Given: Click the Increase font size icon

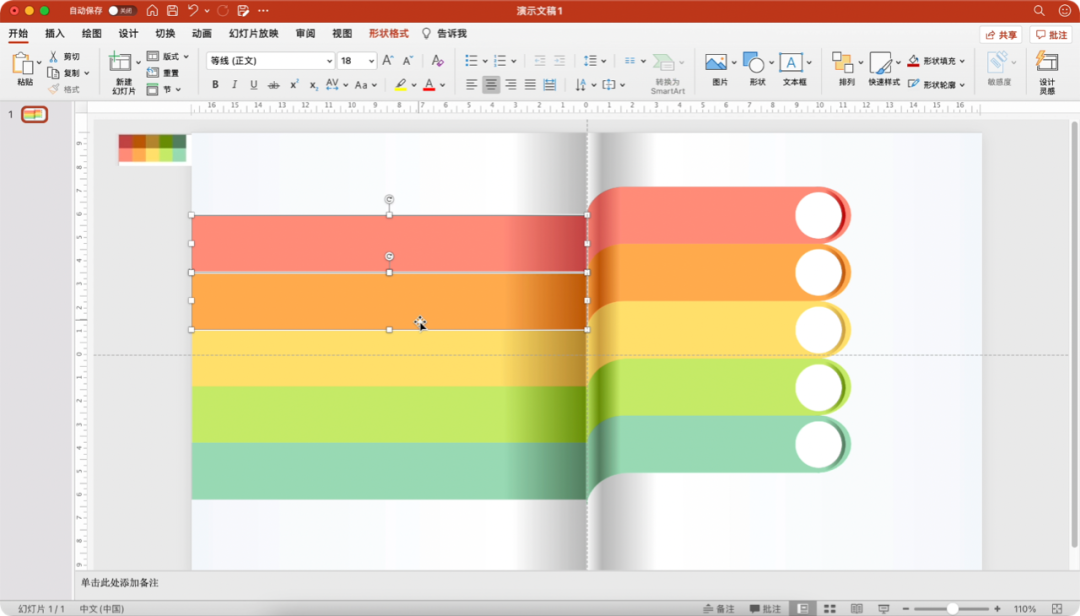Looking at the screenshot, I should tap(388, 61).
